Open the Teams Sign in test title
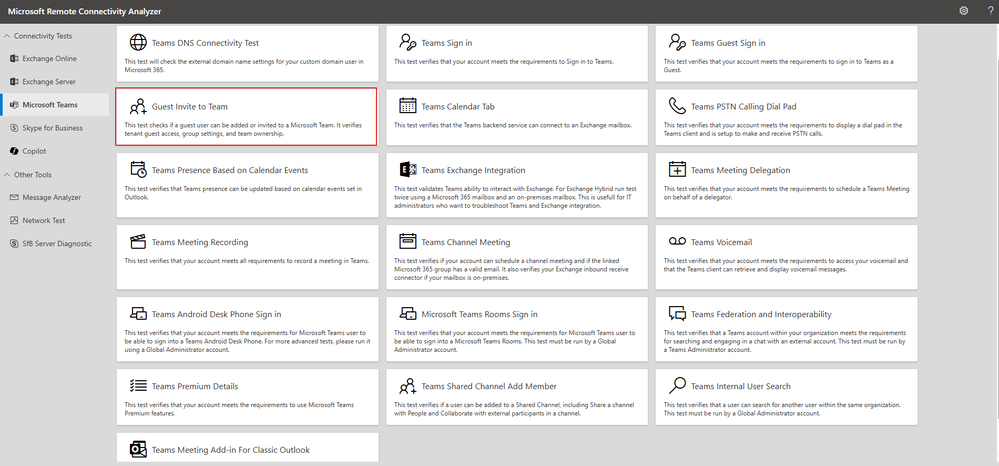 coord(447,43)
